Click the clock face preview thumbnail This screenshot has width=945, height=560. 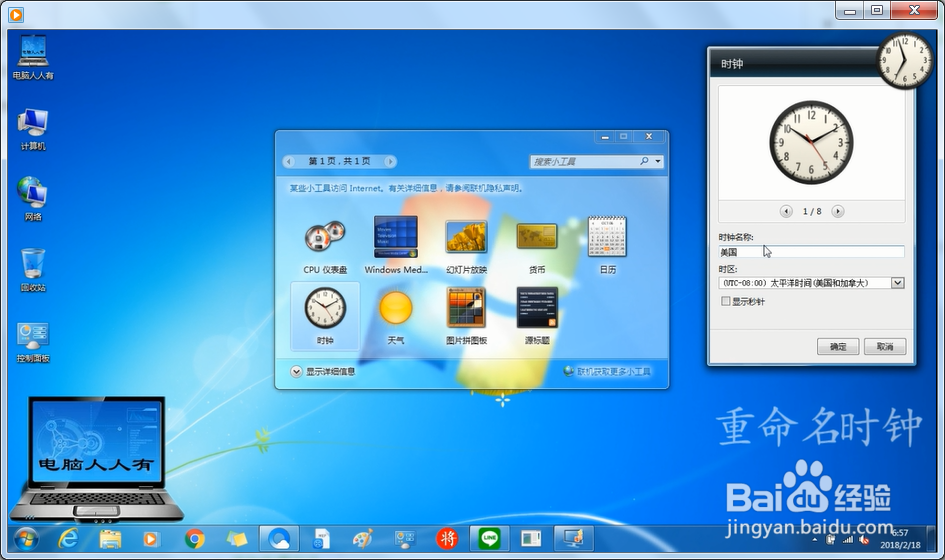[811, 142]
